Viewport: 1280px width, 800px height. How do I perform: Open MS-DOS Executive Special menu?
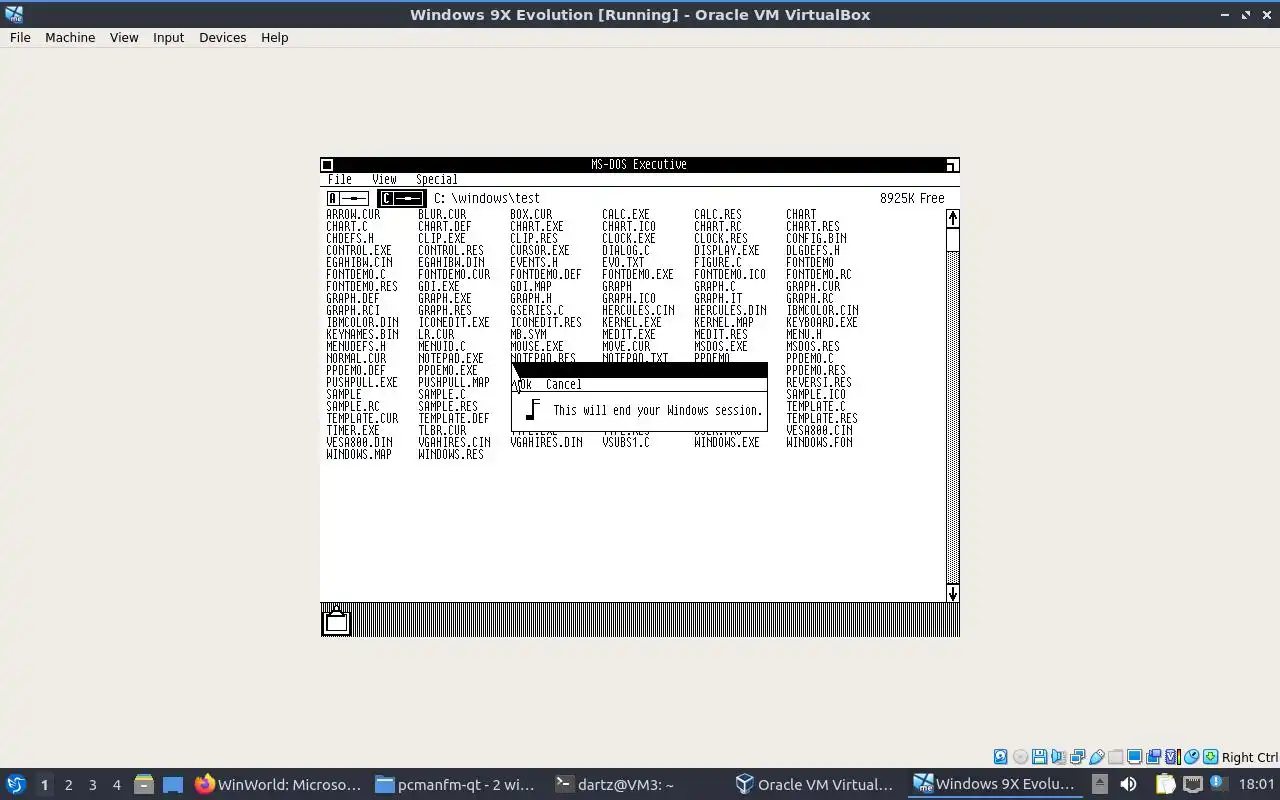[x=437, y=180]
